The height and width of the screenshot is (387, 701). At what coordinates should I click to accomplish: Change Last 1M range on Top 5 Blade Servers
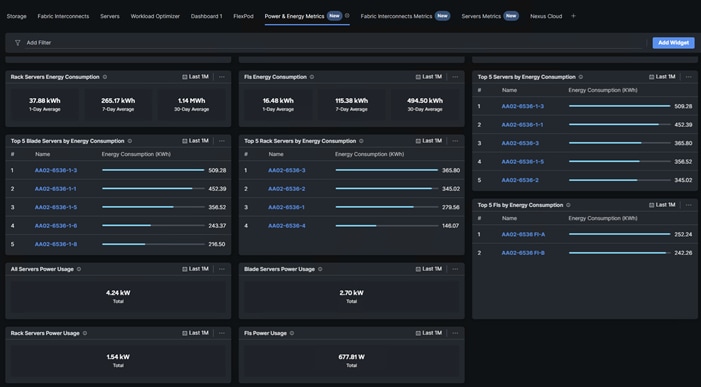[x=195, y=141]
